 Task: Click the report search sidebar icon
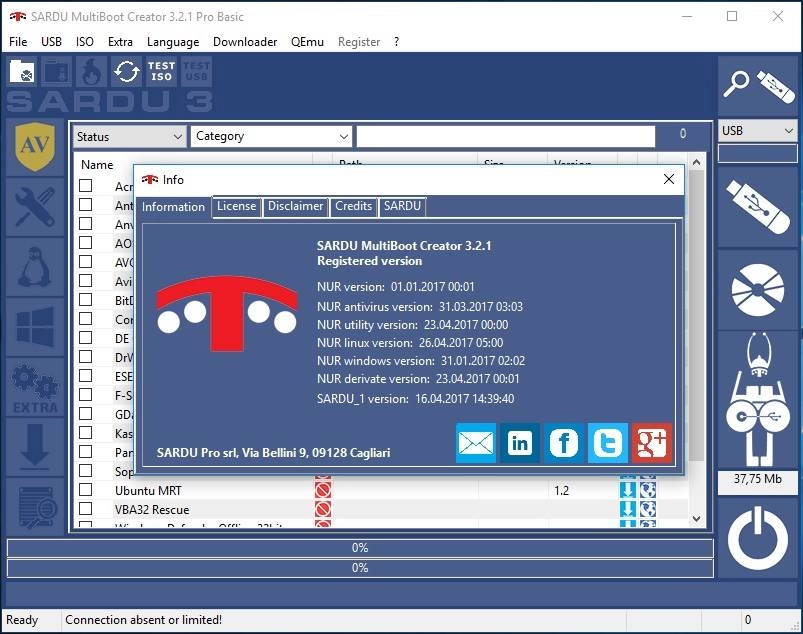(x=35, y=506)
